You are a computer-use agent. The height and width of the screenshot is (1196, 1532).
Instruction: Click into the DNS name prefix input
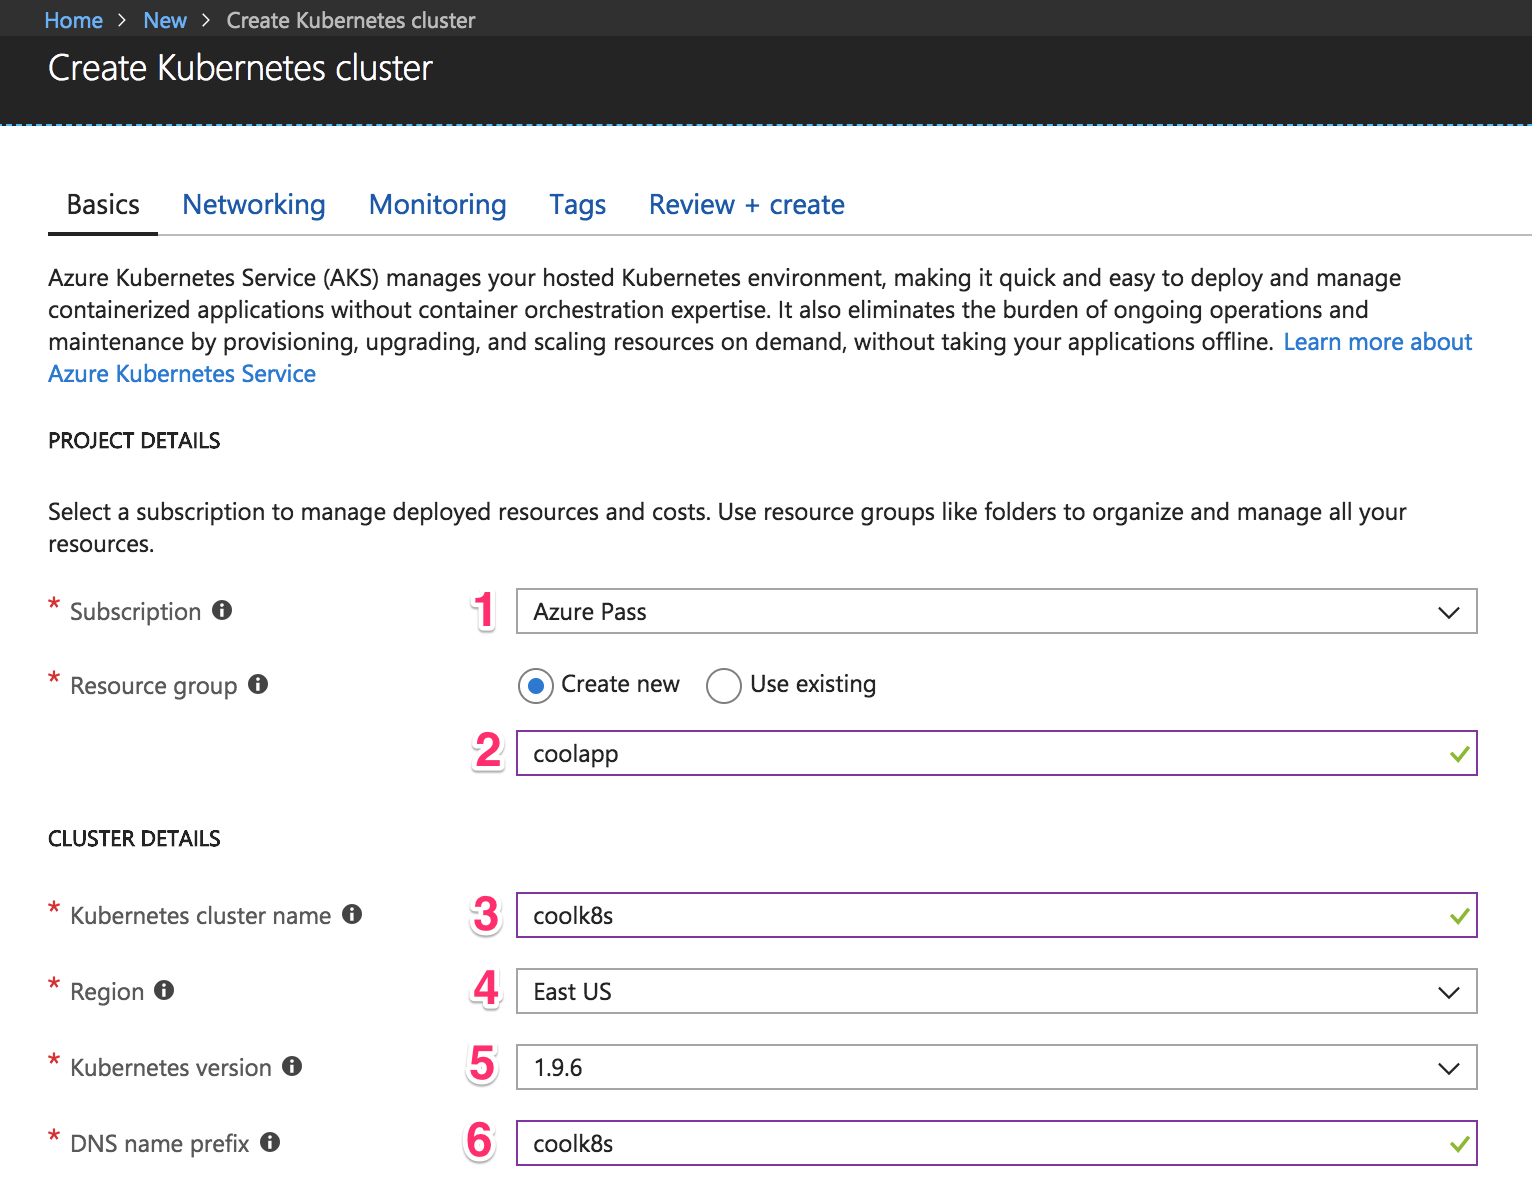996,1143
